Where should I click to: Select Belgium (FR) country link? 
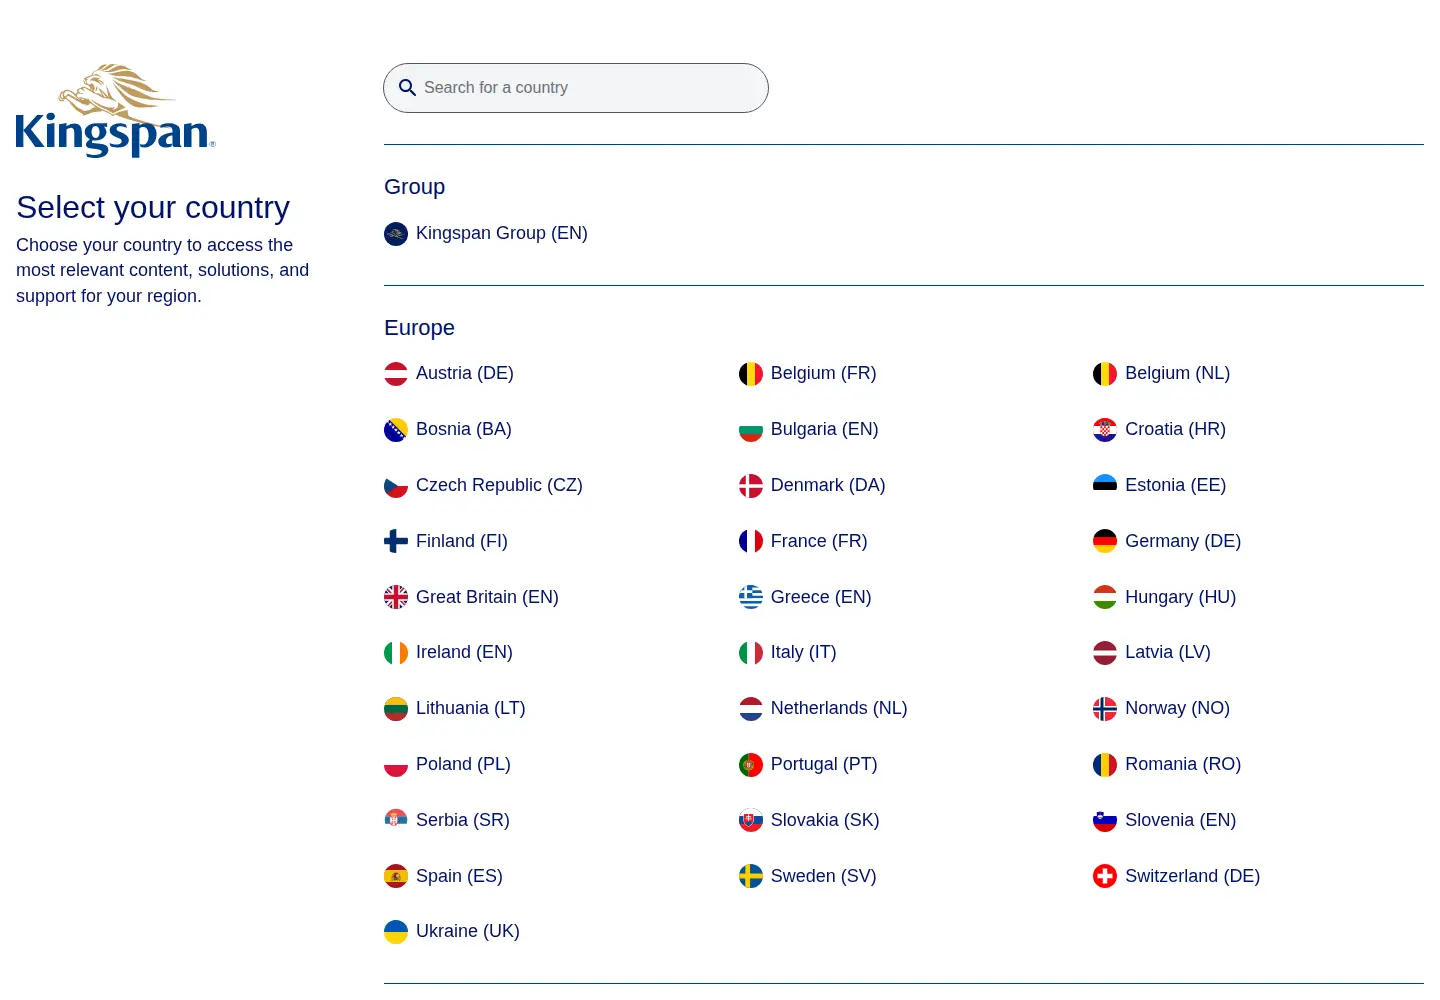tap(808, 373)
